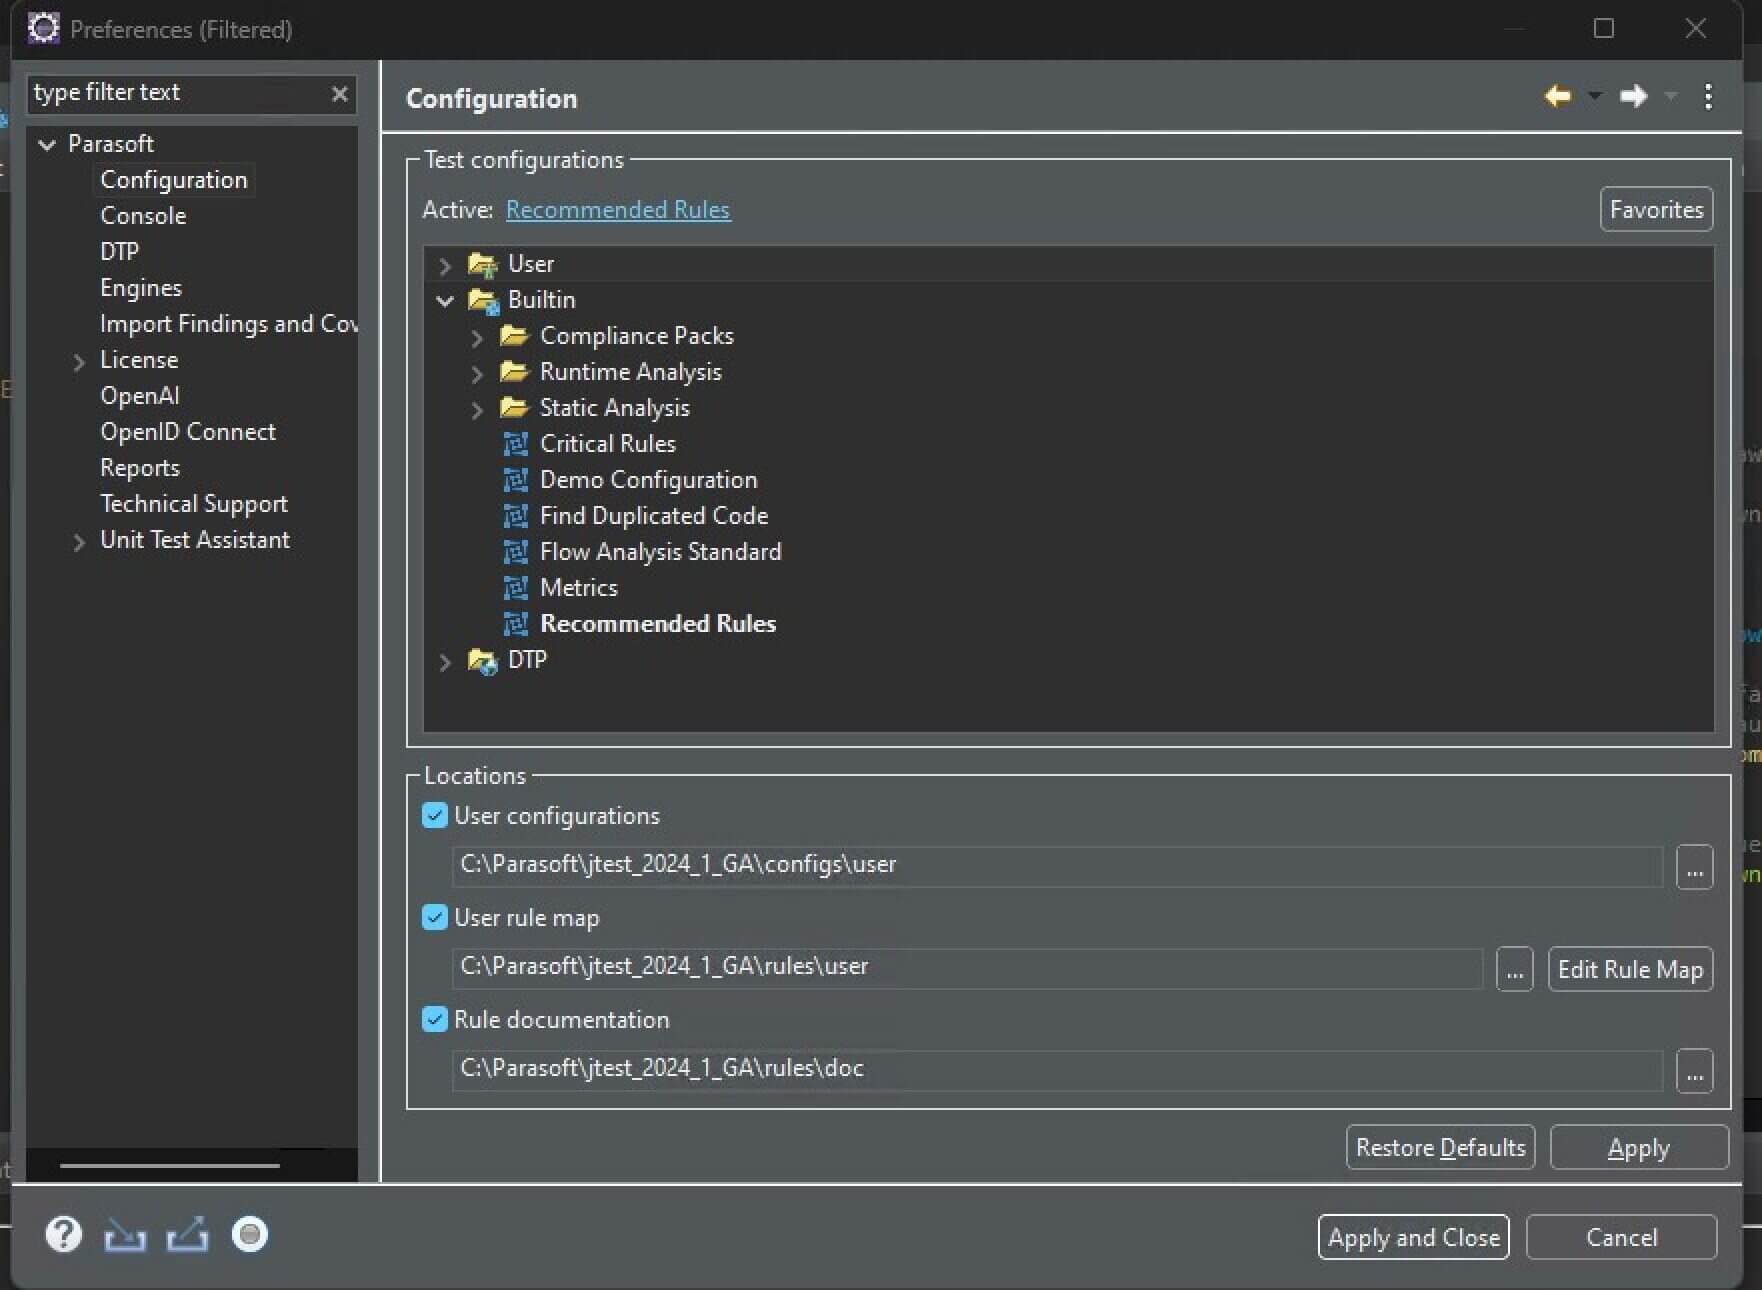Toggle the User configurations checkbox
Image resolution: width=1762 pixels, height=1290 pixels.
click(x=434, y=815)
